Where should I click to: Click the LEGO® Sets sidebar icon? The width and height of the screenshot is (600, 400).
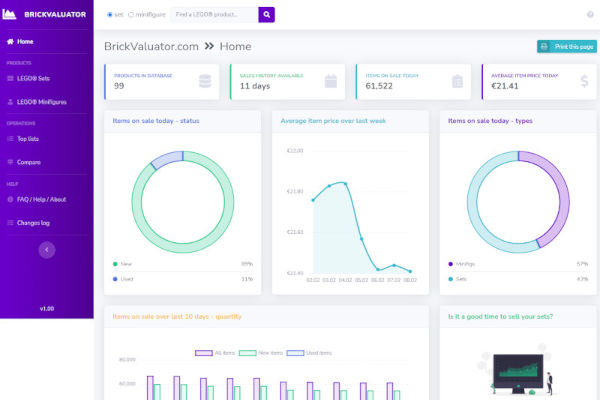[10, 78]
